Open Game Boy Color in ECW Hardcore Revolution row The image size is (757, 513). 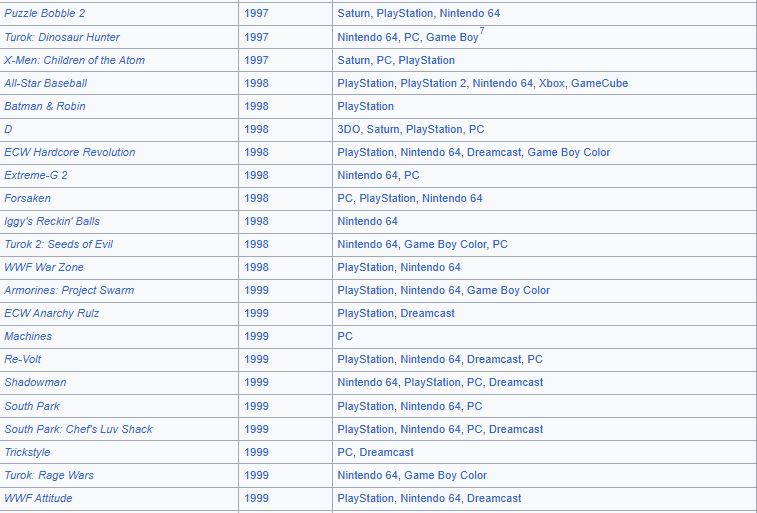point(569,153)
